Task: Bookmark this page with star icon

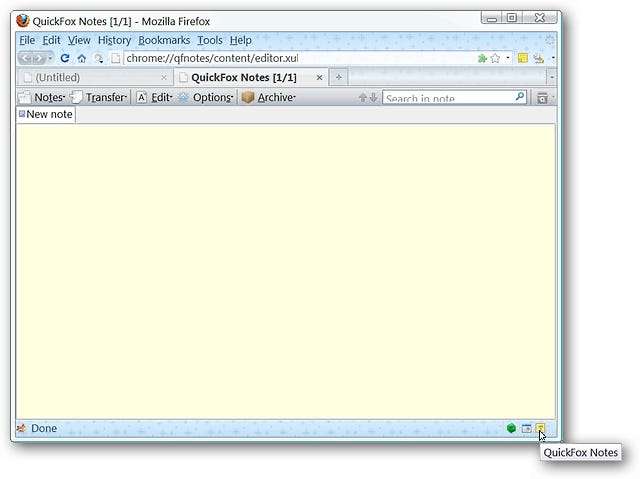Action: click(496, 58)
